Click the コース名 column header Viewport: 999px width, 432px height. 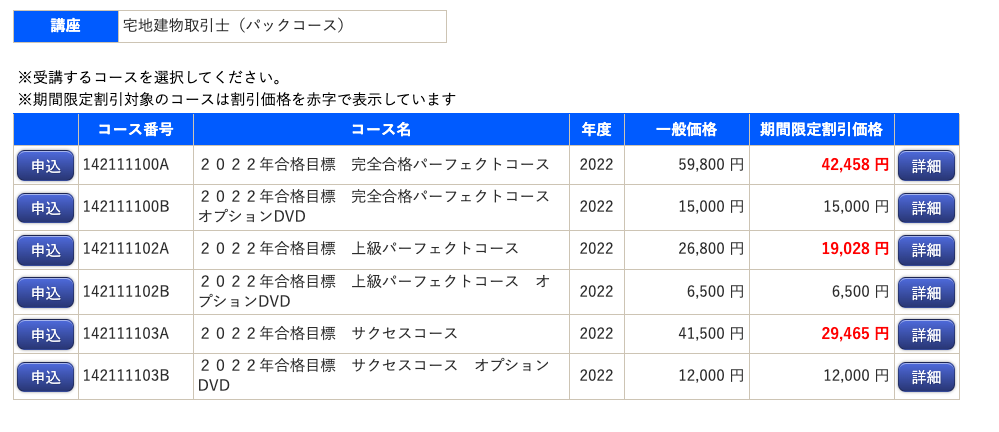[x=381, y=130]
